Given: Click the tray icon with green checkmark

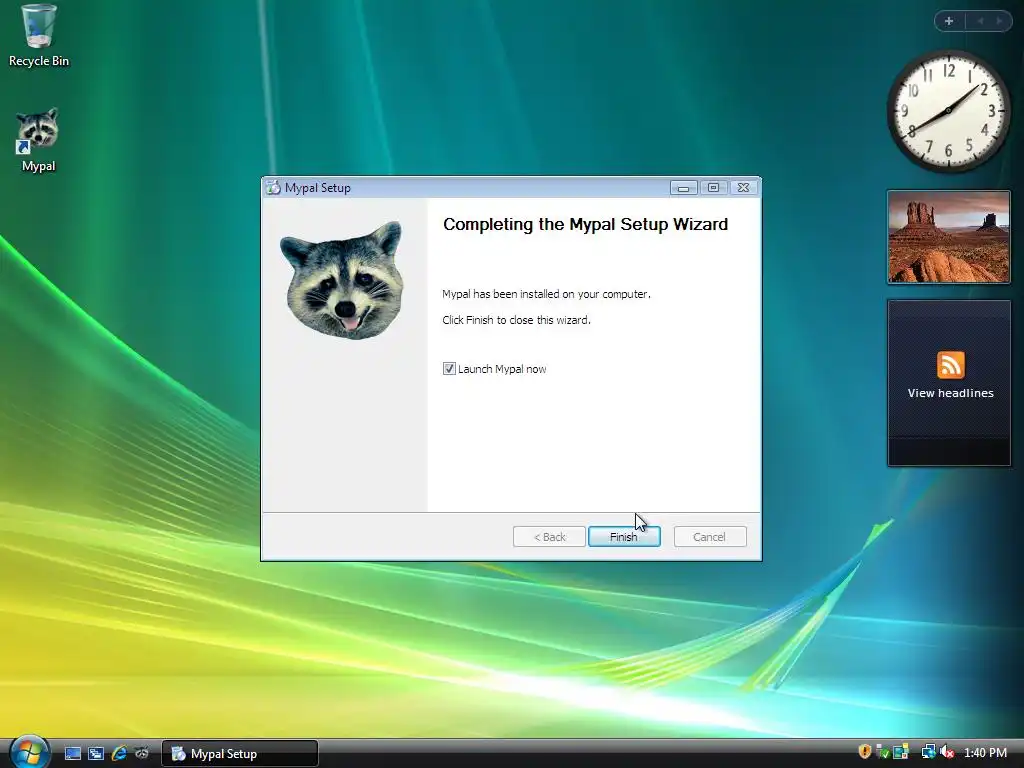Looking at the screenshot, I should click(x=883, y=752).
